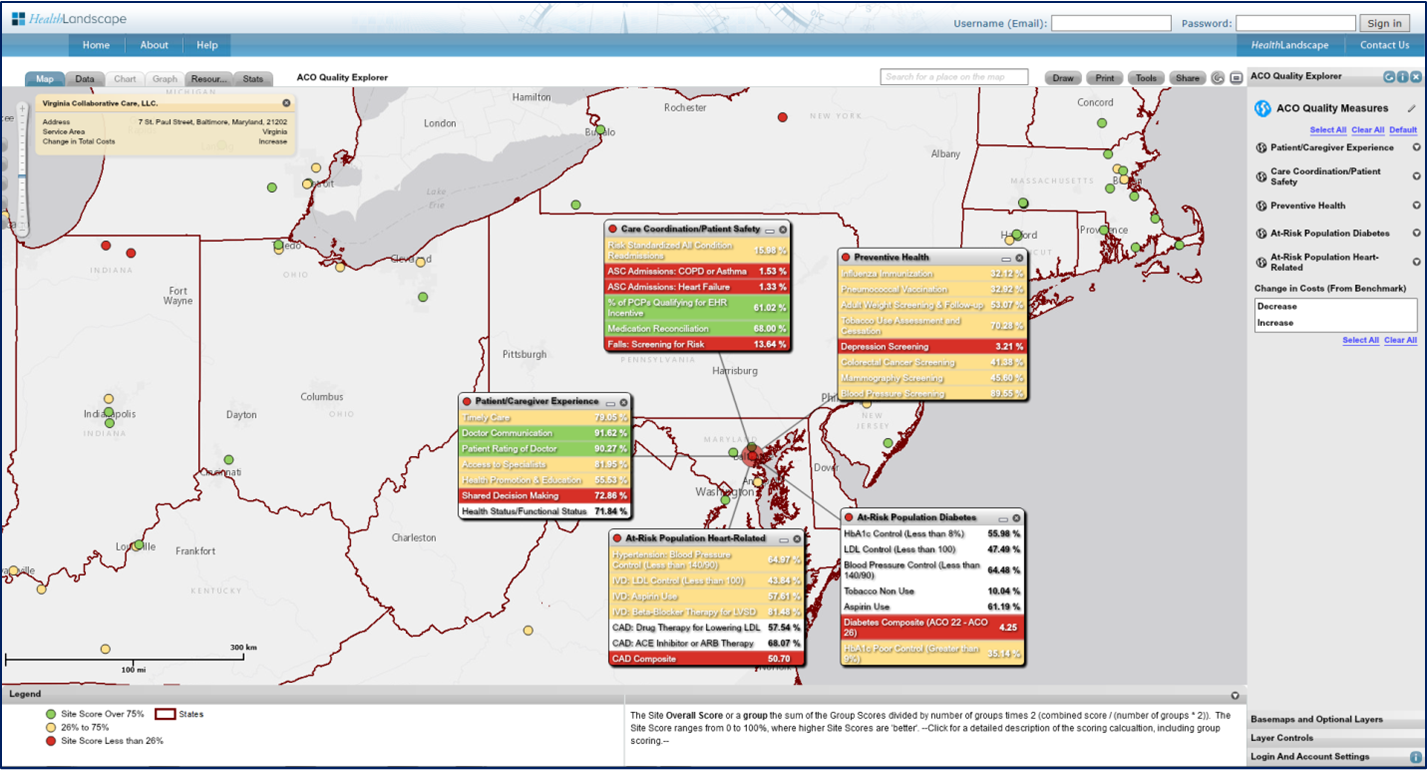Viewport: 1427px width, 770px height.
Task: Open the info icon on the ACO Quality Explorer panel
Action: pyautogui.click(x=1403, y=76)
